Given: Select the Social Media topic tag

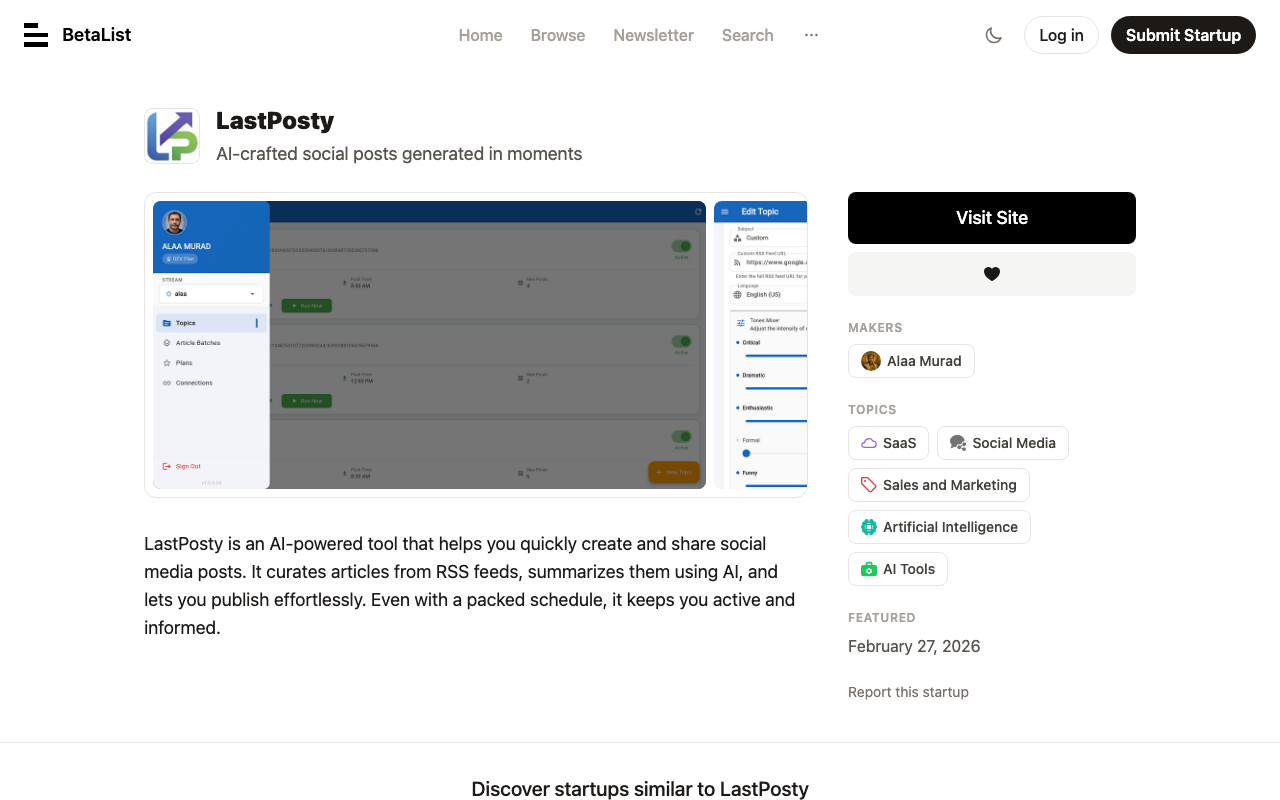Looking at the screenshot, I should click(1003, 443).
